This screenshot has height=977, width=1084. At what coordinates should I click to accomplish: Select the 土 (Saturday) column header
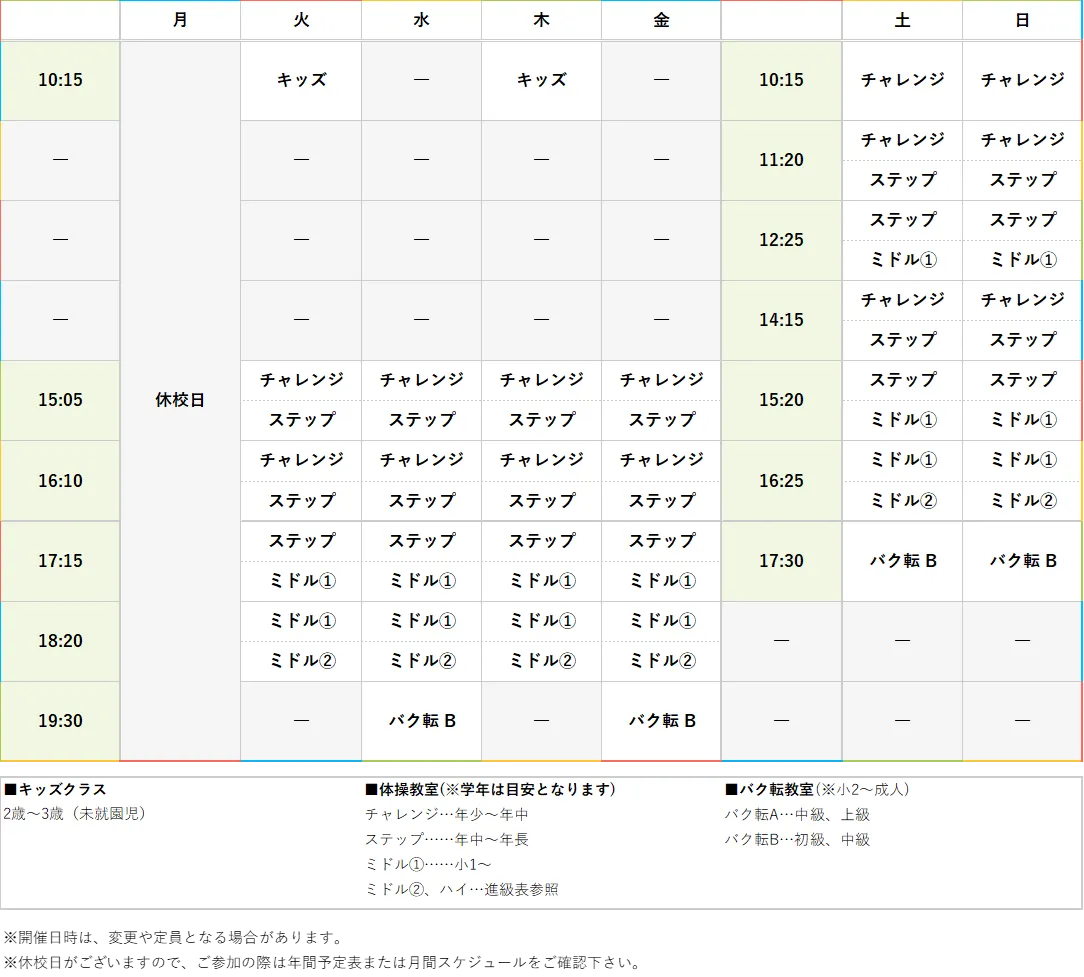tap(901, 20)
